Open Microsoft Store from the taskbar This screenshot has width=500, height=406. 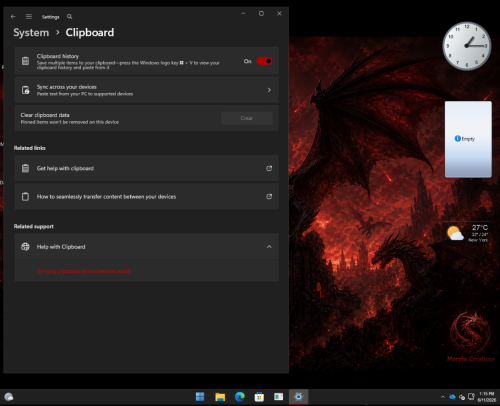259,397
